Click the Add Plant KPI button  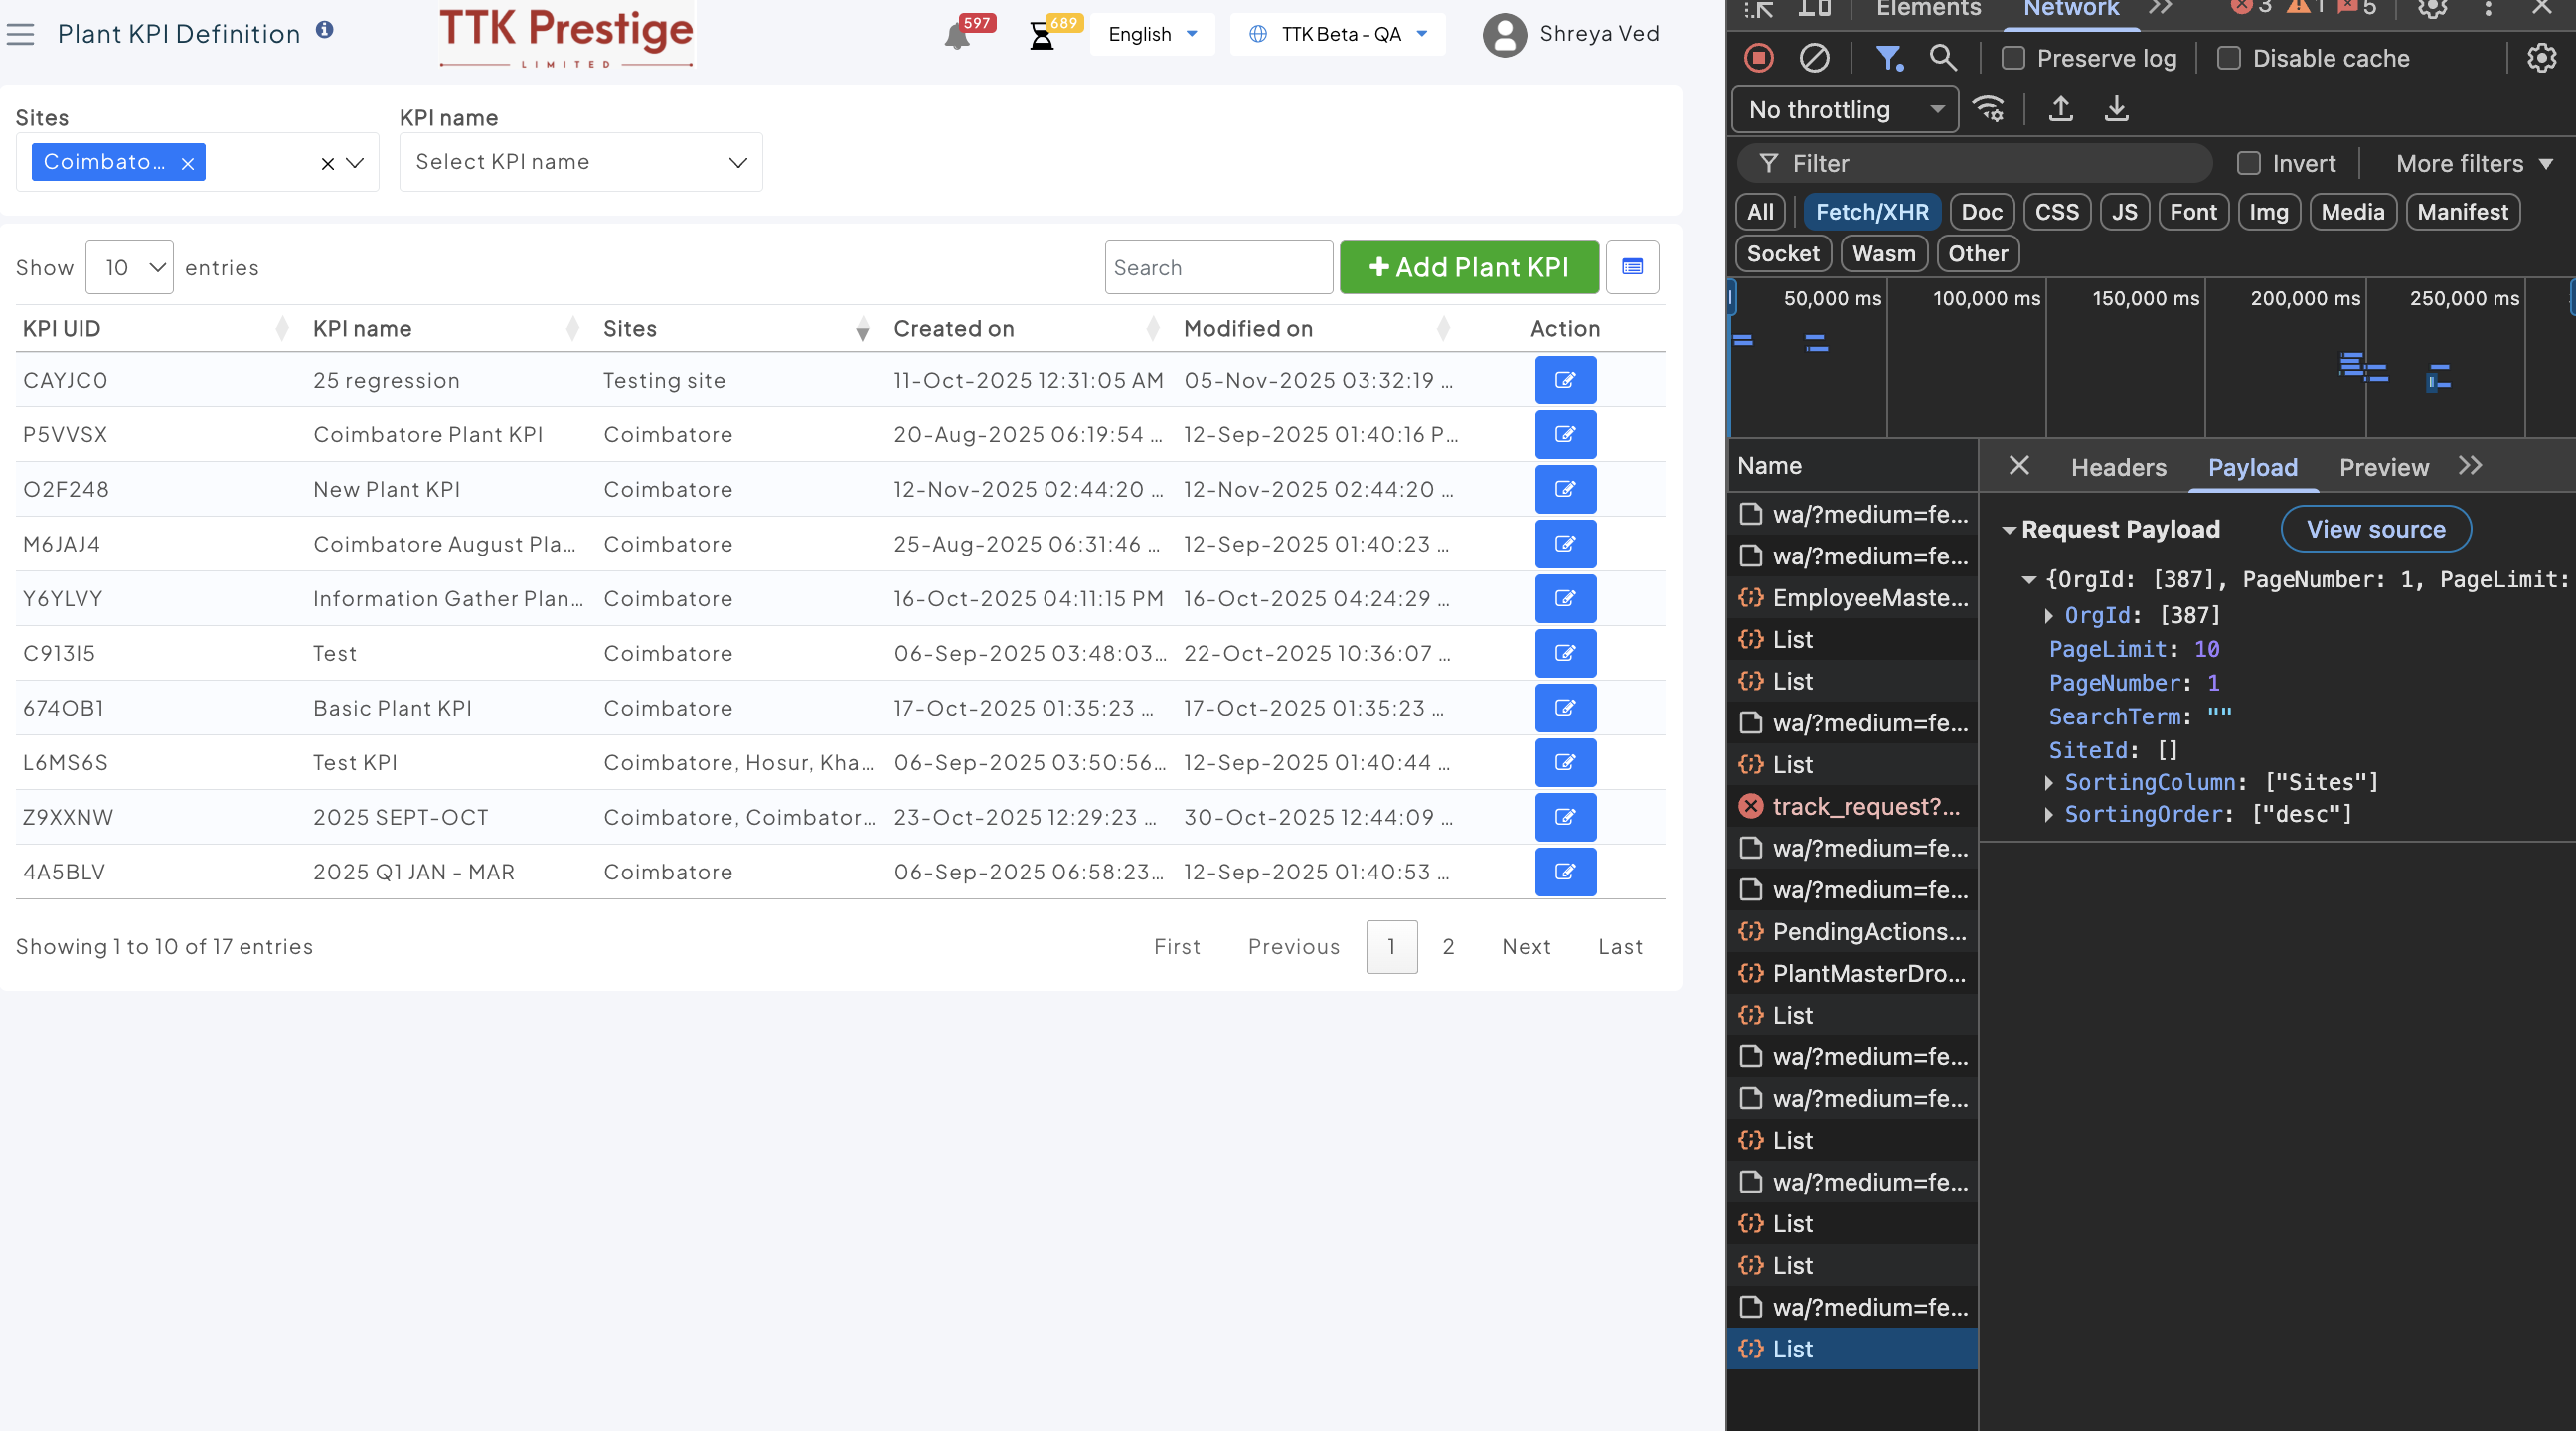pos(1468,267)
